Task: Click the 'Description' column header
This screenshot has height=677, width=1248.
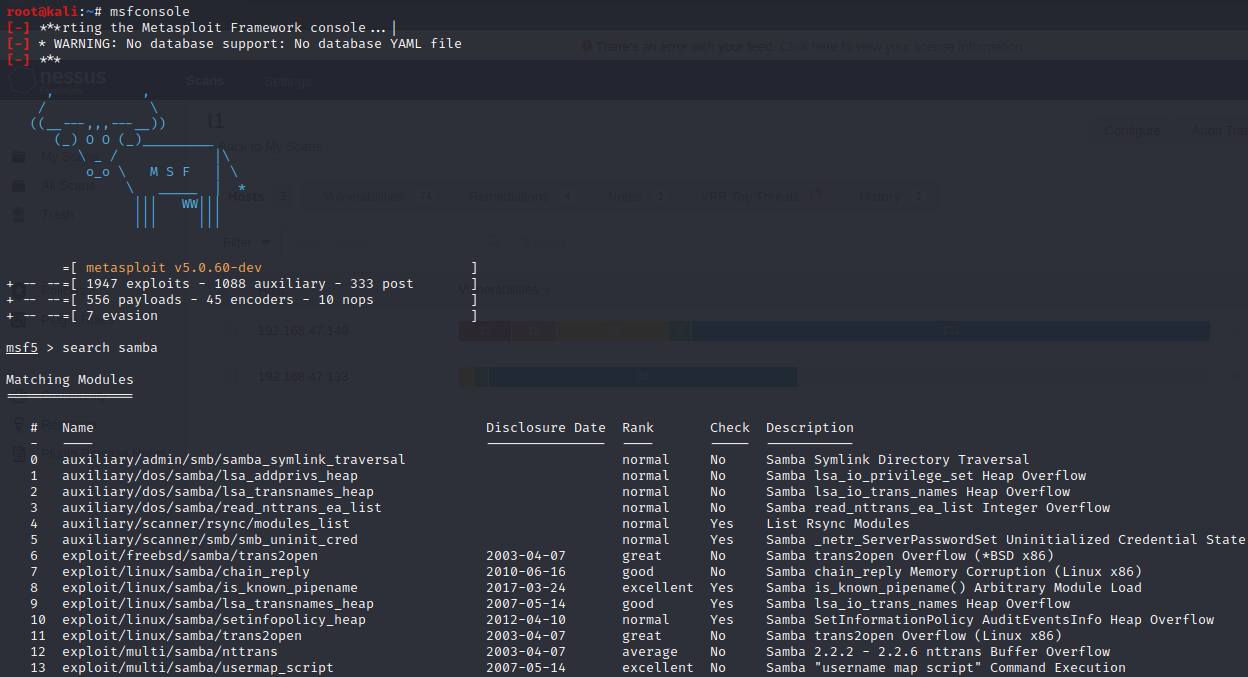Action: 810,428
